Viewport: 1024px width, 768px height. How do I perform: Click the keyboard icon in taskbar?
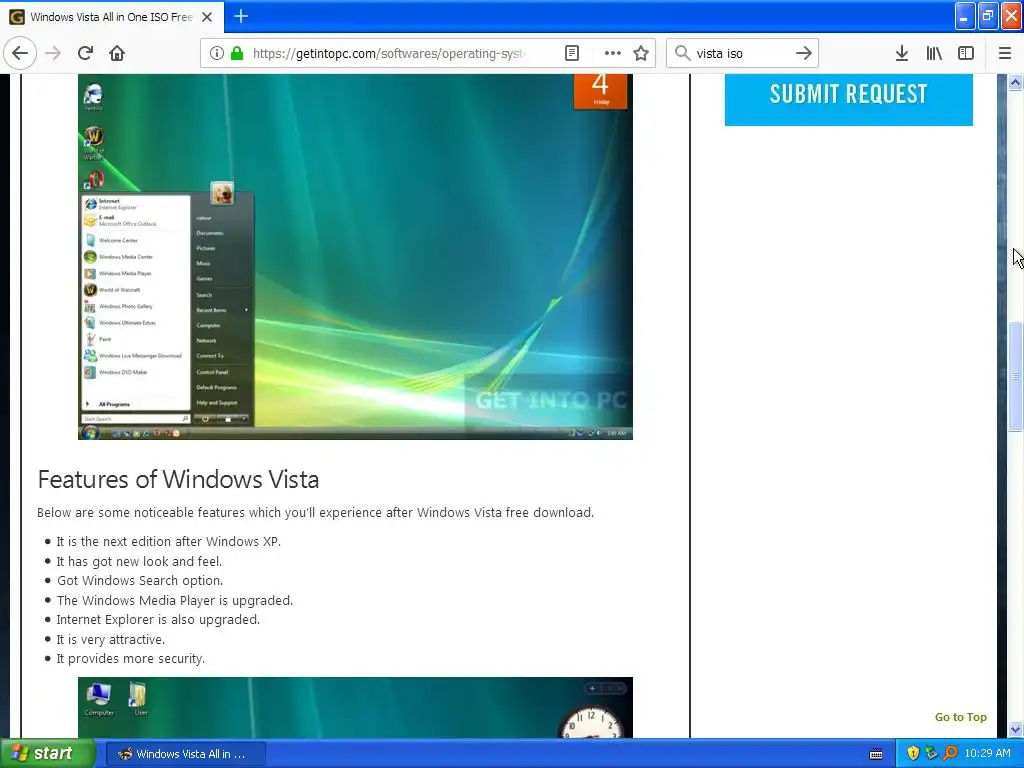click(876, 754)
